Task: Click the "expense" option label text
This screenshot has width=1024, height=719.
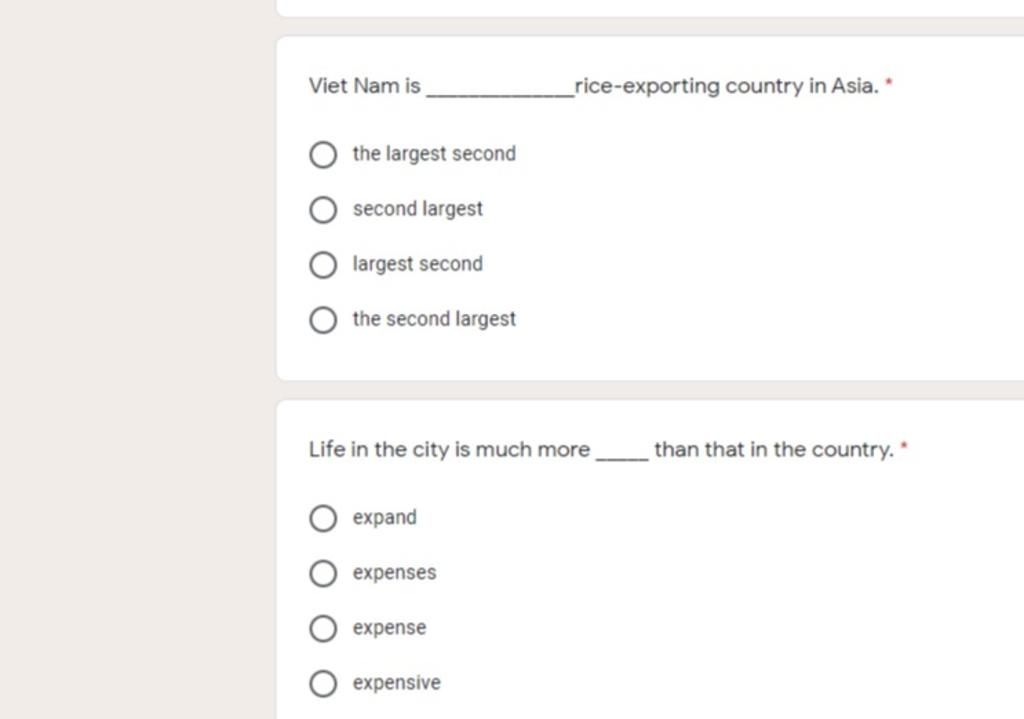Action: 389,628
